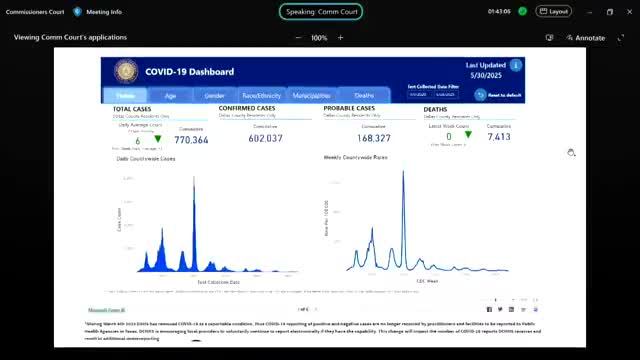The image size is (640, 360).
Task: Click the Commissioners Court window title
Action: (x=35, y=12)
